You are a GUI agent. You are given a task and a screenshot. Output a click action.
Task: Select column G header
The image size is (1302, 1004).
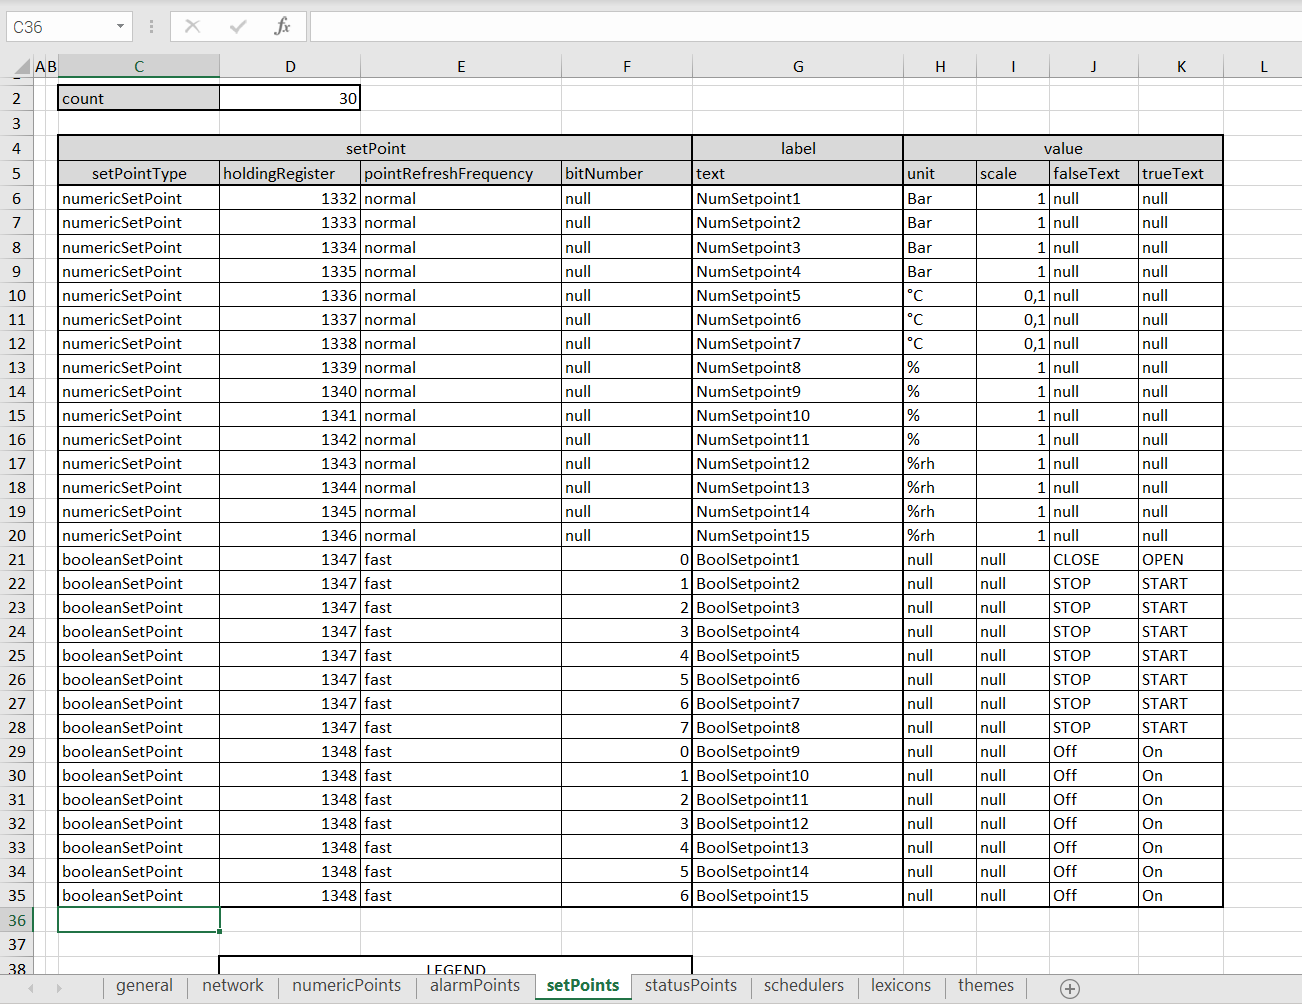797,67
